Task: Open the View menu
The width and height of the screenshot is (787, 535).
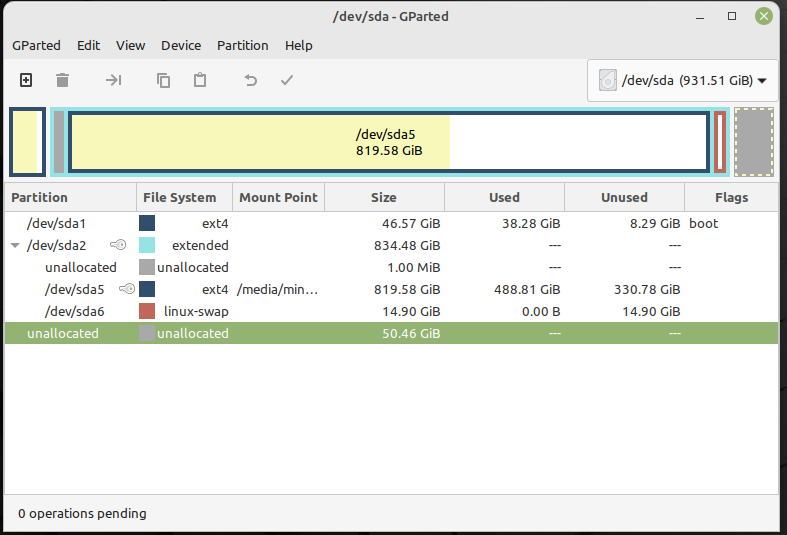Action: [x=130, y=46]
